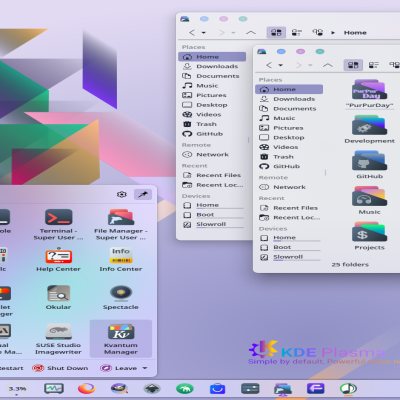Open Terminal - Super User from the launcher
This screenshot has width=400, height=400.
(58, 224)
